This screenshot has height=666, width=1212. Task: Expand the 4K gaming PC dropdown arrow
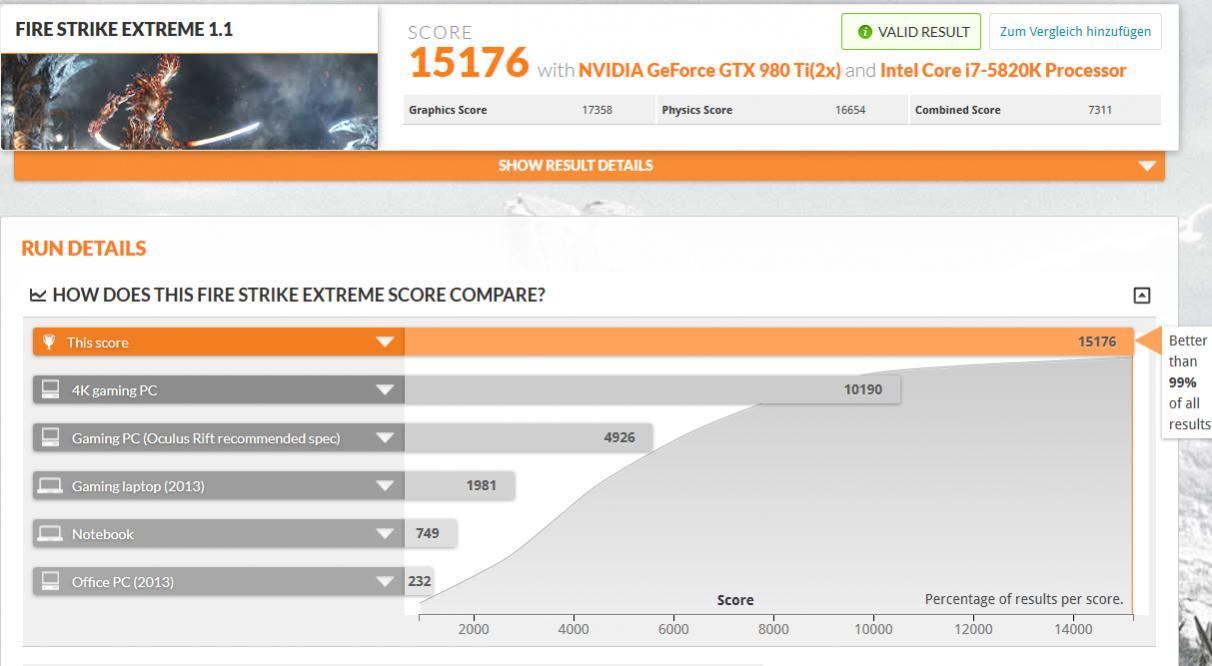pyautogui.click(x=385, y=390)
